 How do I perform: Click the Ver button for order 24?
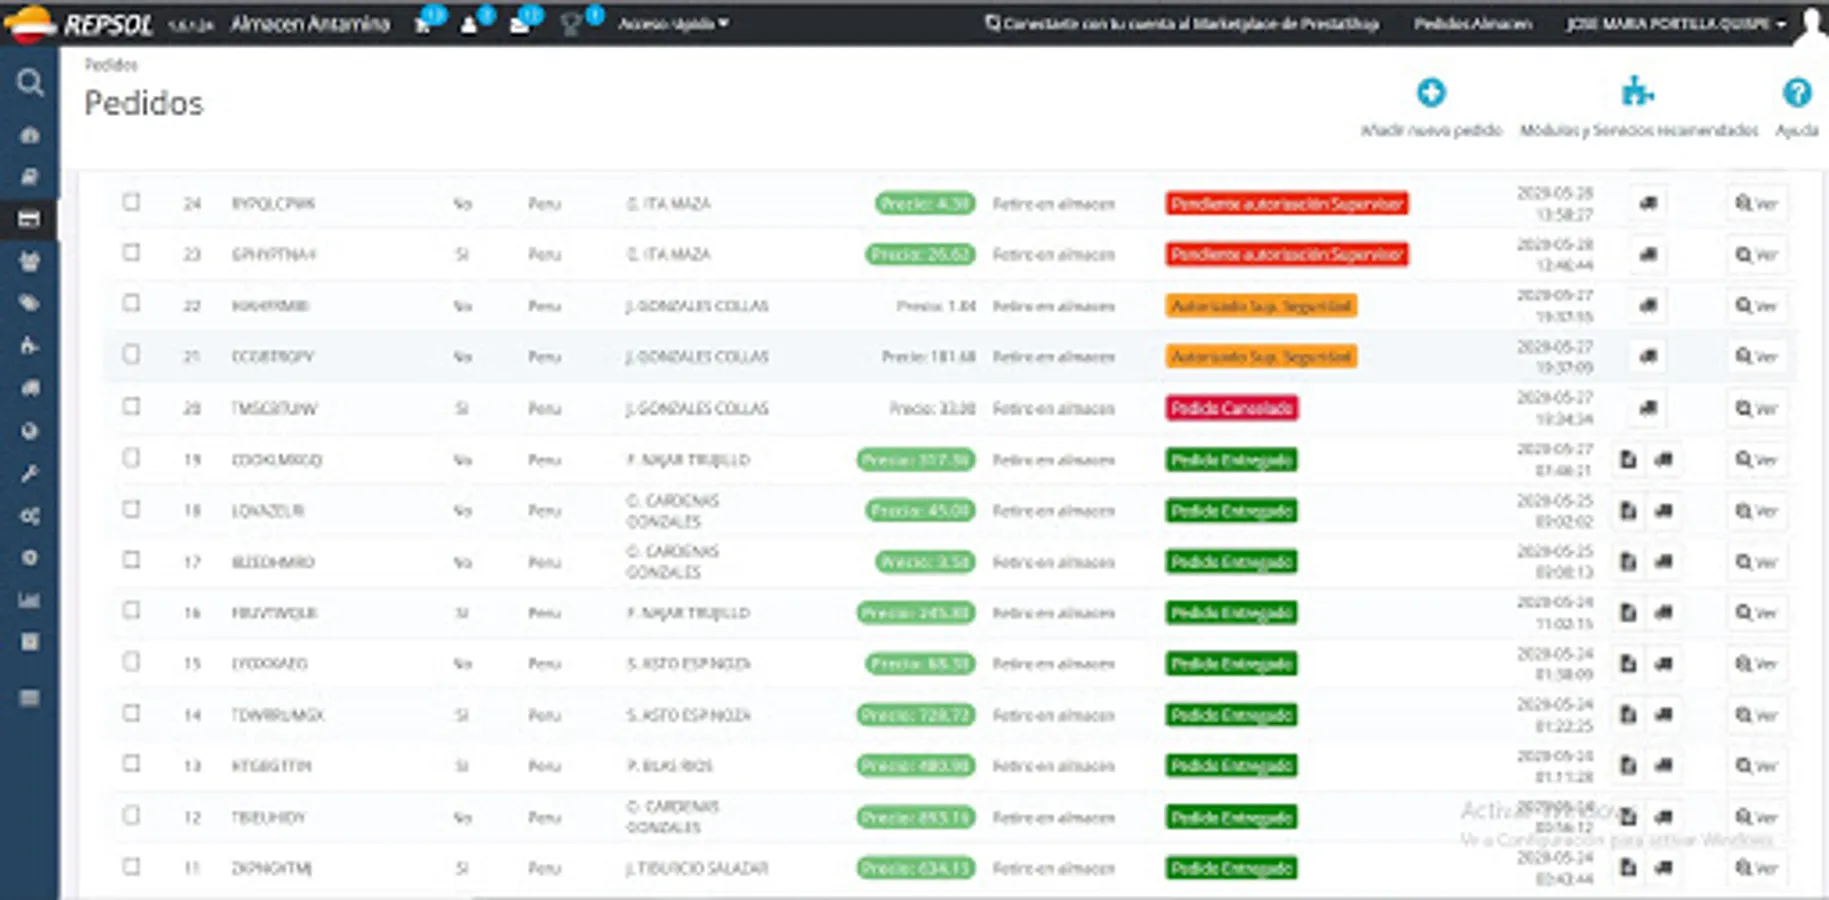pos(1757,204)
